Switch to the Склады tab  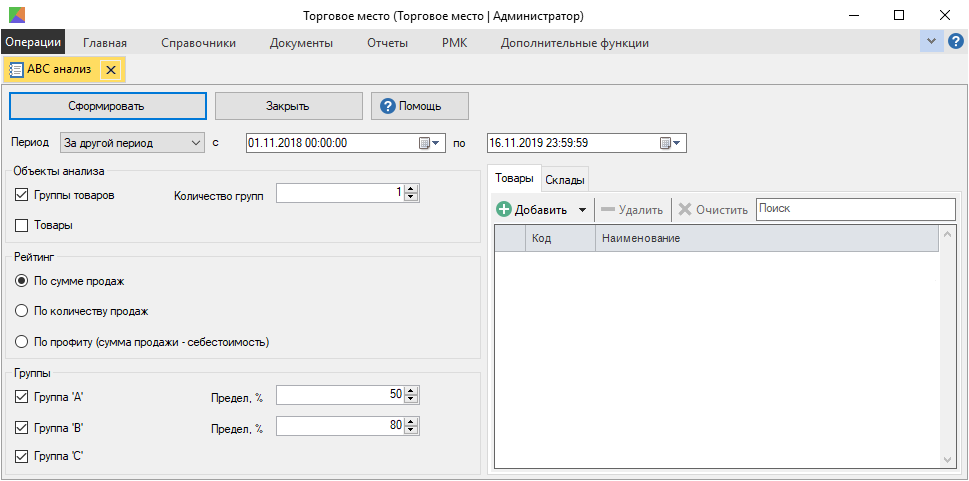pos(565,179)
